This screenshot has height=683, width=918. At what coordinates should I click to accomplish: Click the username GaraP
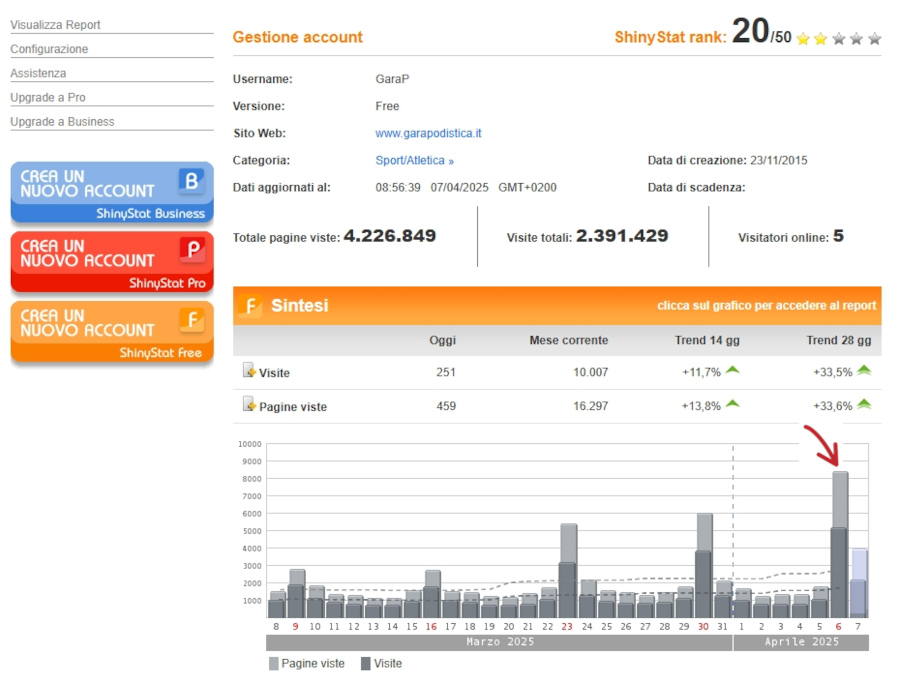392,79
